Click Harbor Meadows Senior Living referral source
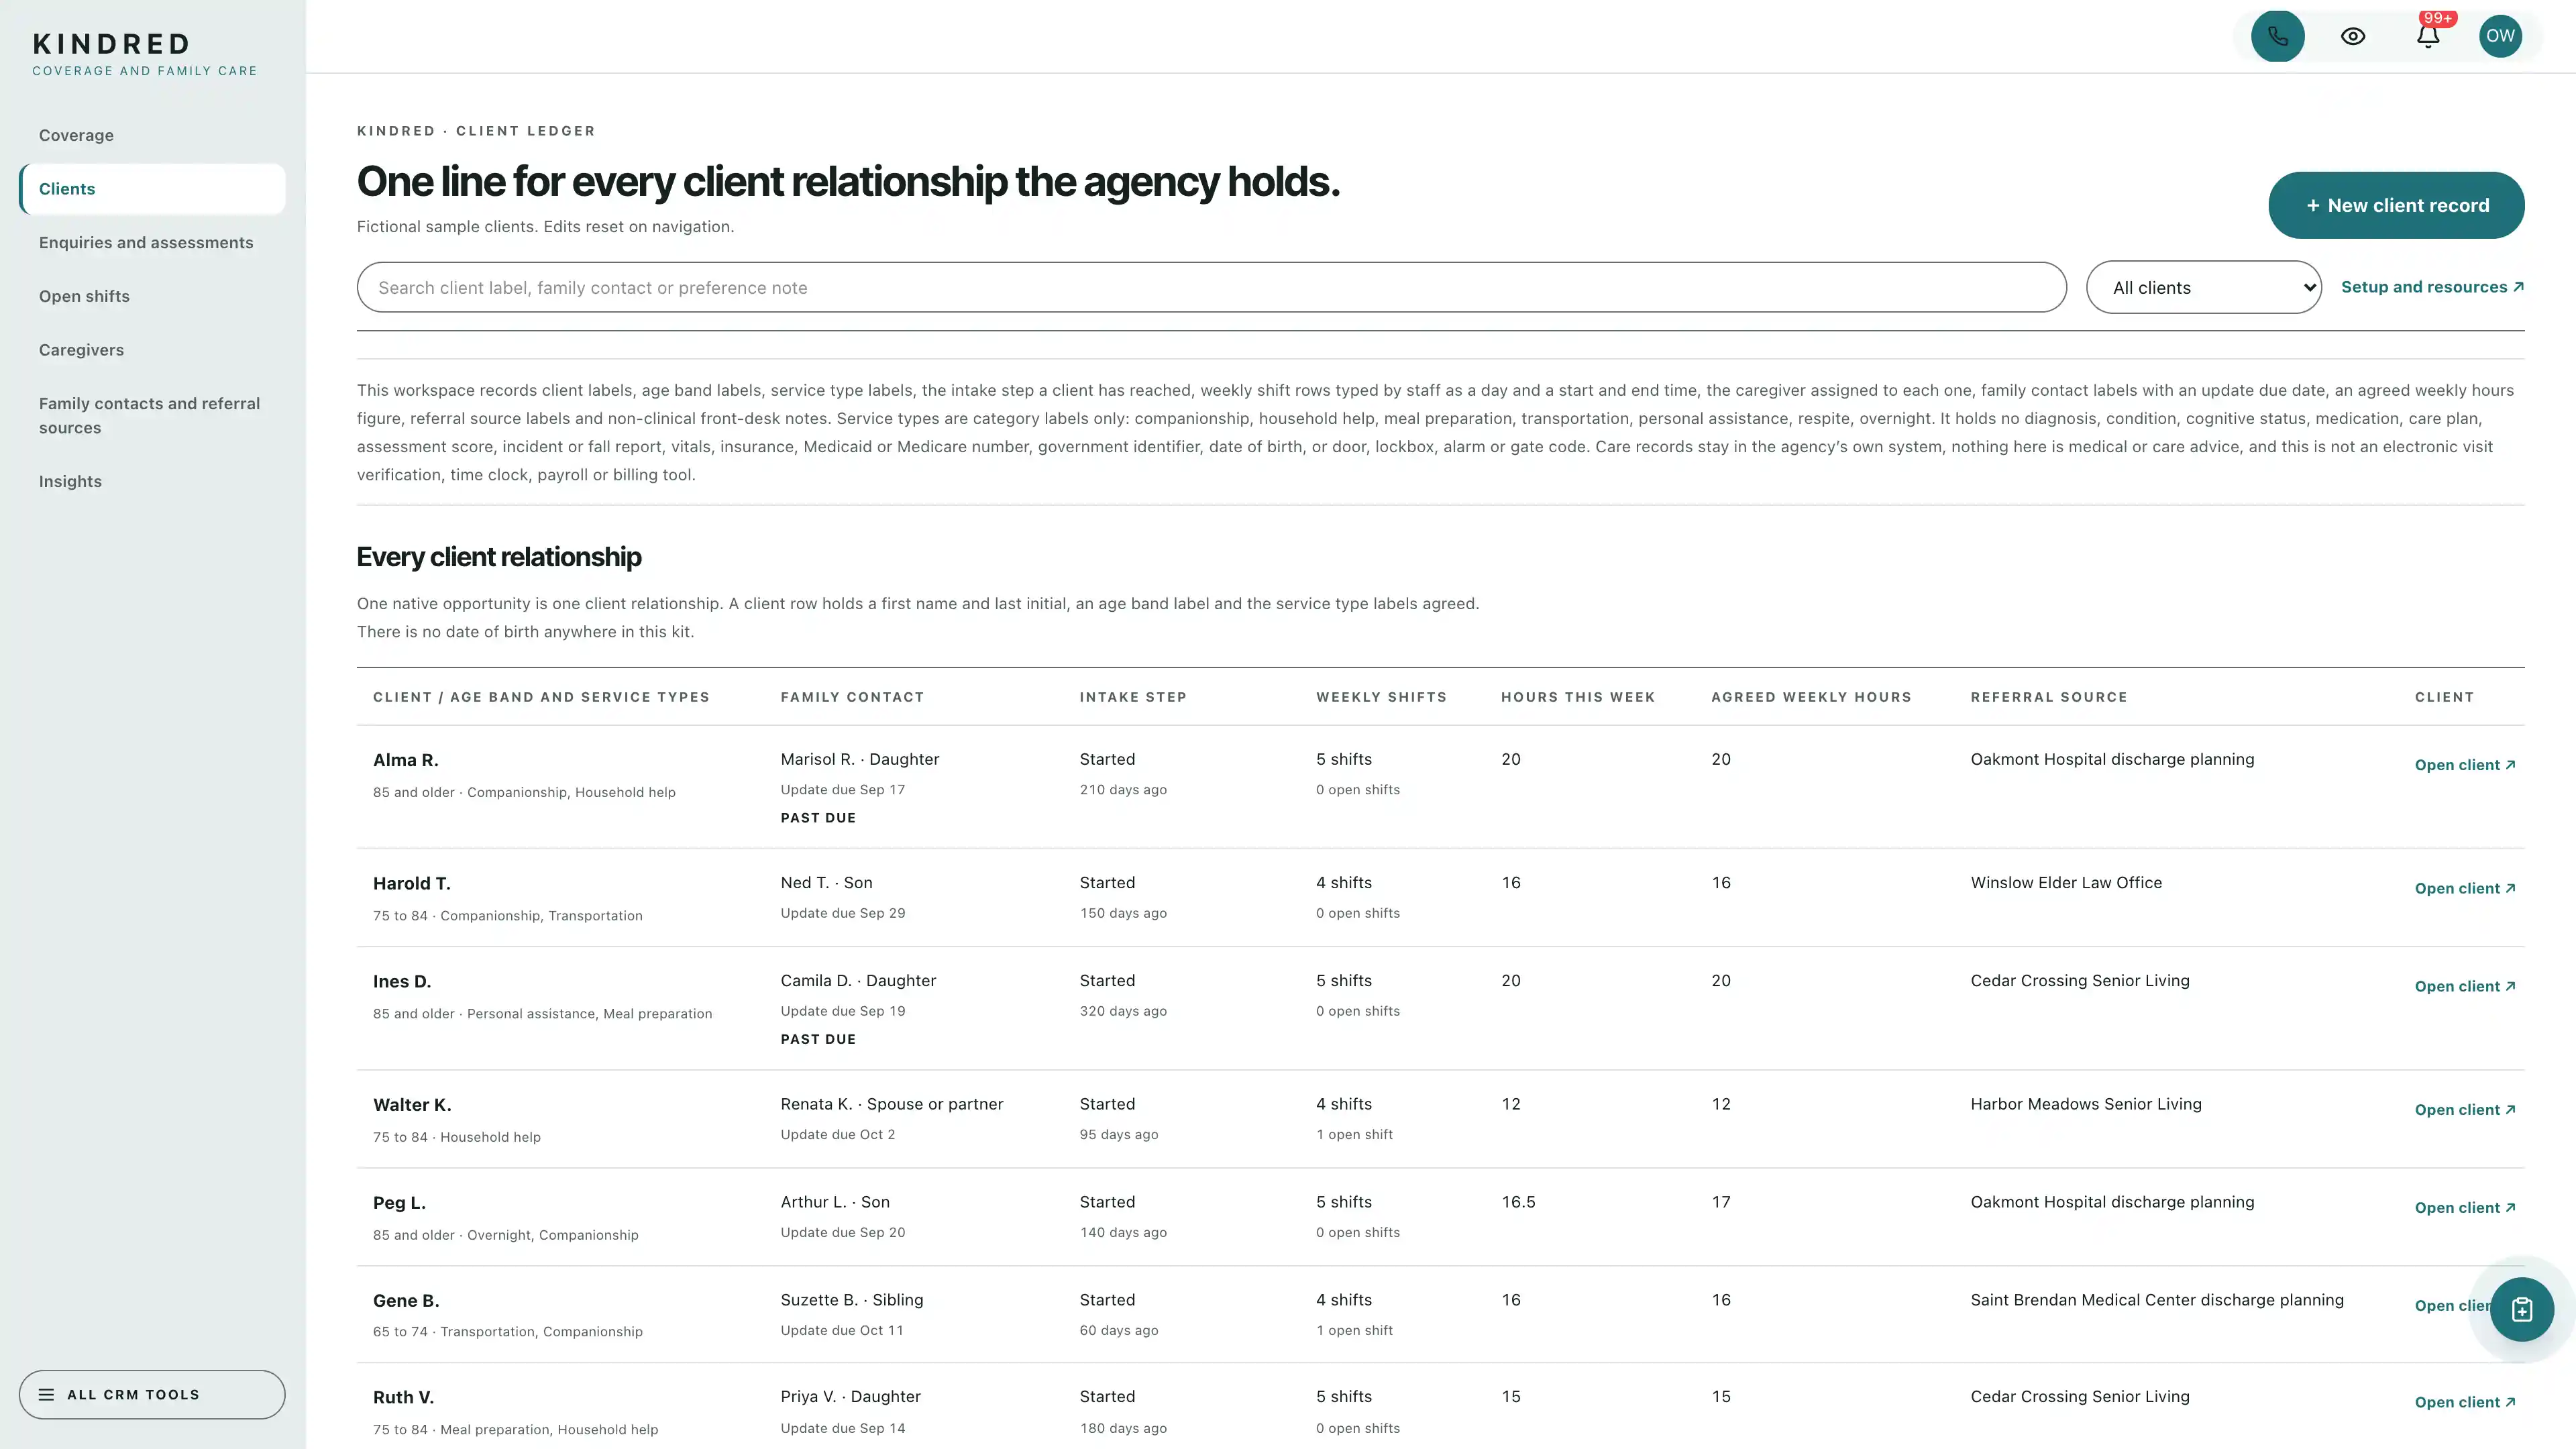Image resolution: width=2576 pixels, height=1449 pixels. (x=2085, y=1104)
